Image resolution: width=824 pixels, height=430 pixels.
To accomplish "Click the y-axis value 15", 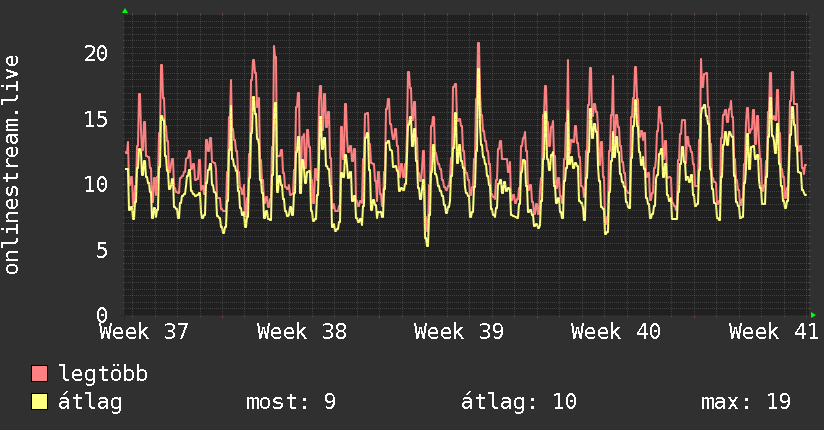I will [x=96, y=119].
